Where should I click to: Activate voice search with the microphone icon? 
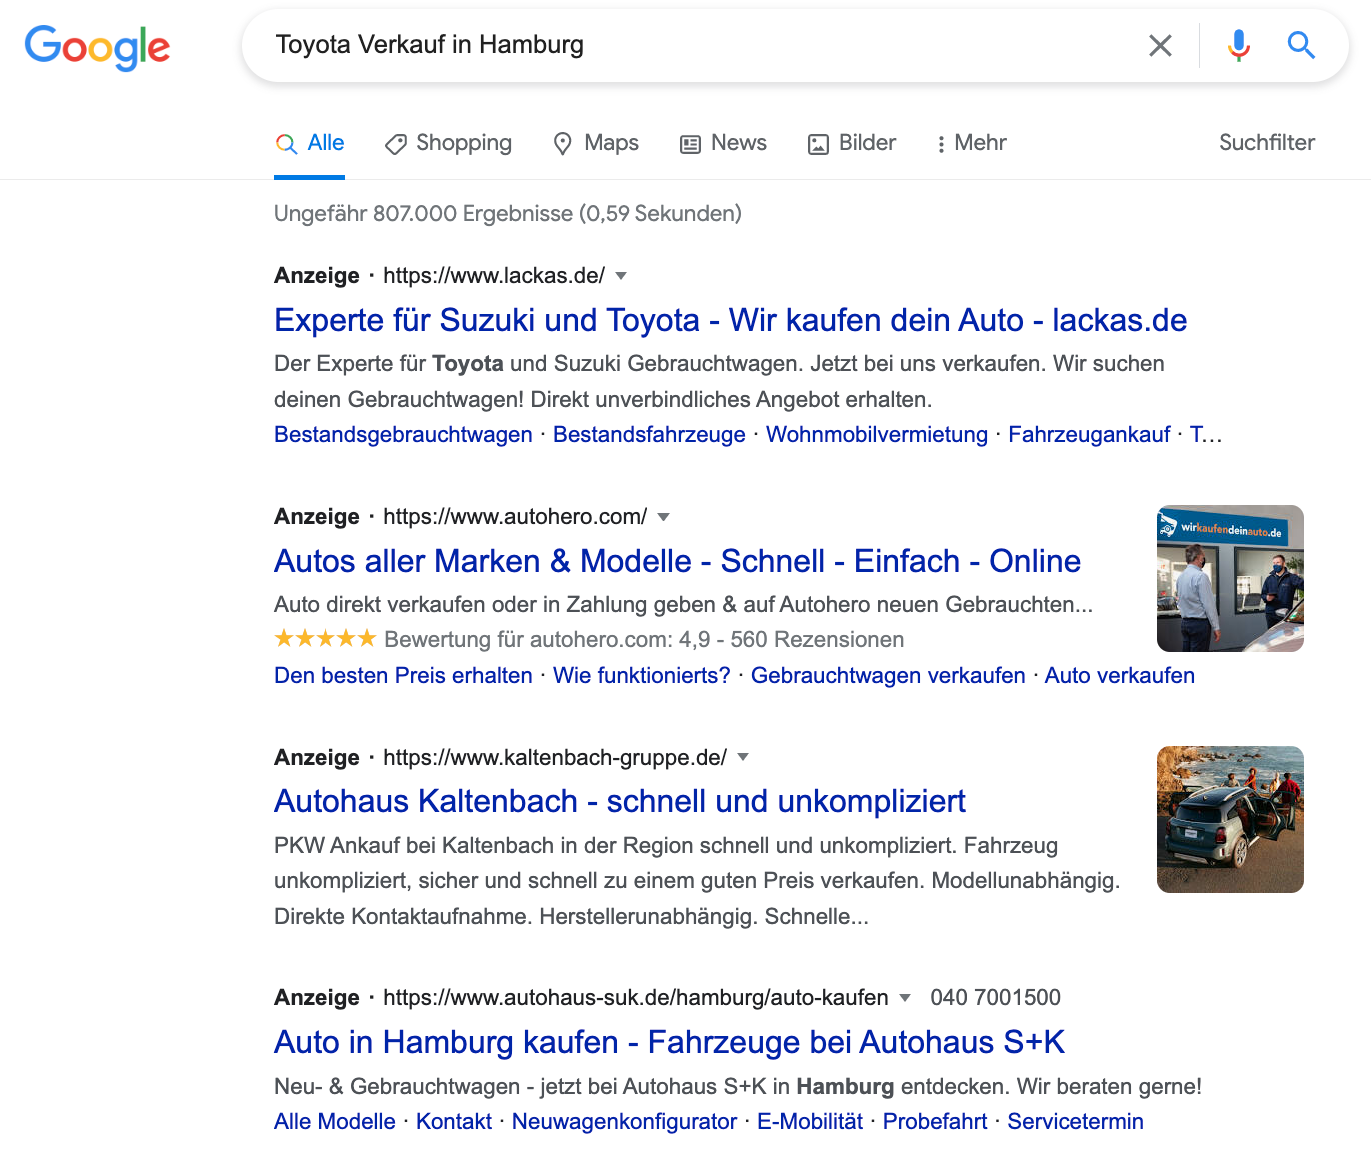(1237, 45)
